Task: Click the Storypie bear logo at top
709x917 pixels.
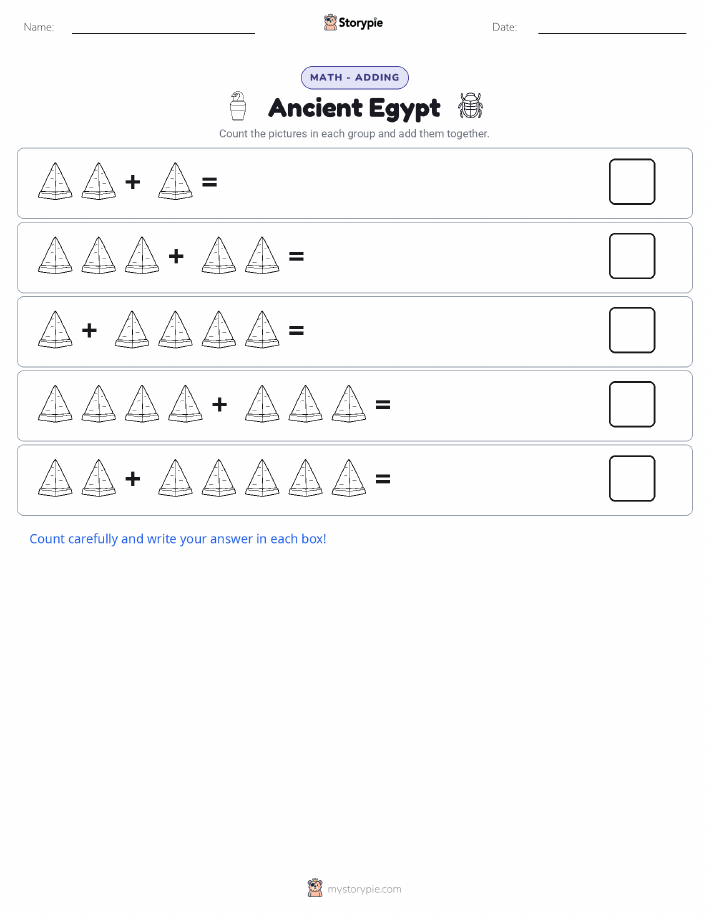Action: coord(331,23)
